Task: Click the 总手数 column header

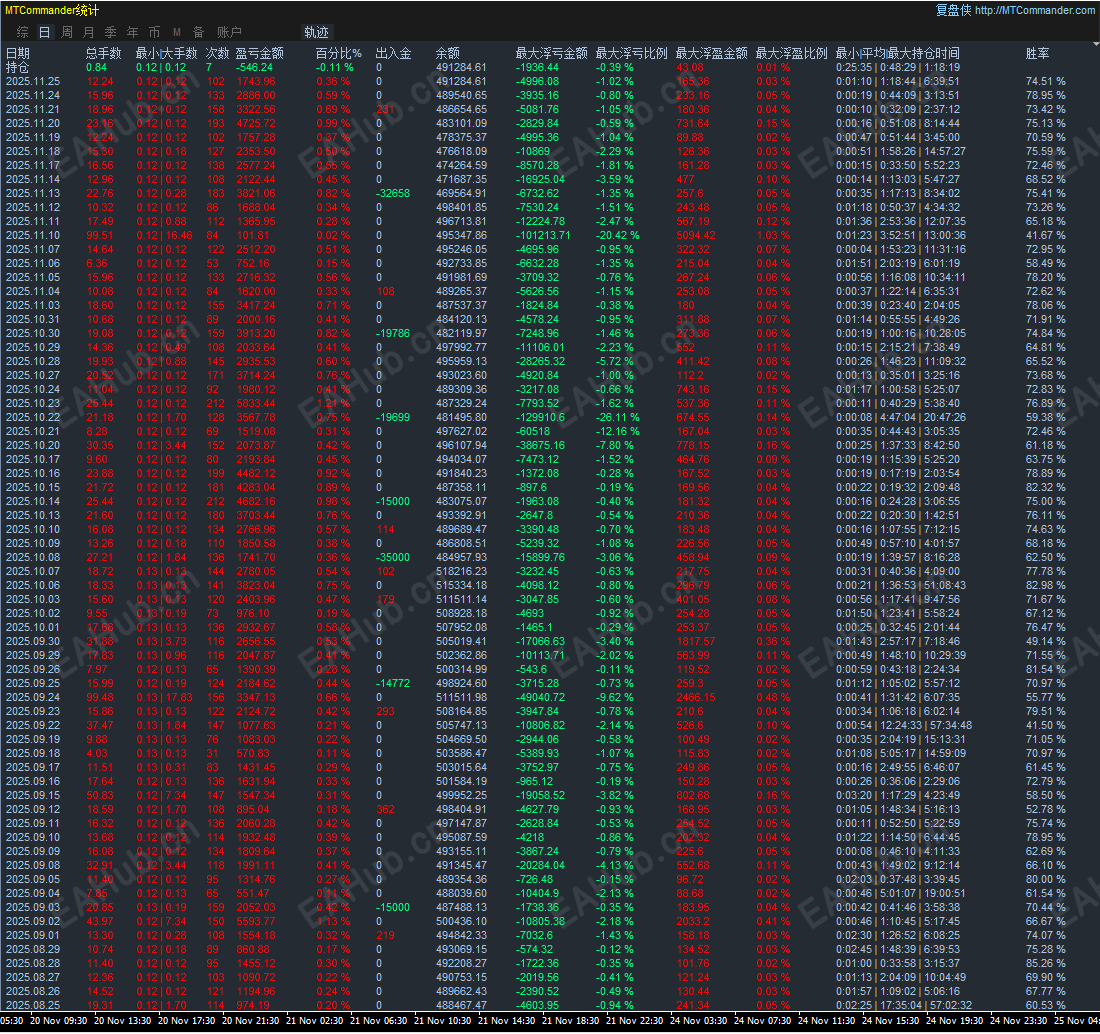Action: (x=104, y=53)
